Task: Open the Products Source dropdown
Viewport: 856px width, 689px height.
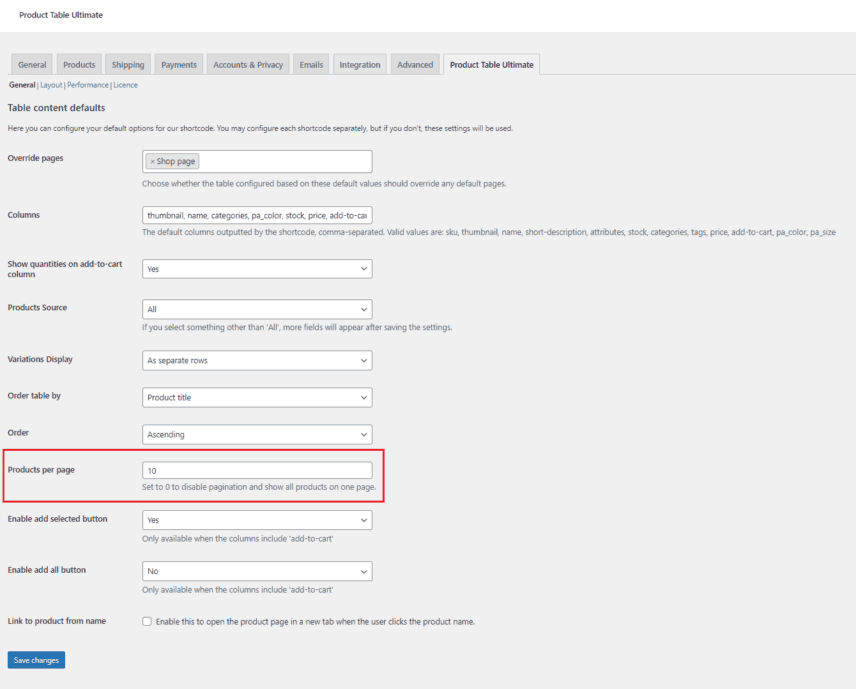Action: [256, 309]
